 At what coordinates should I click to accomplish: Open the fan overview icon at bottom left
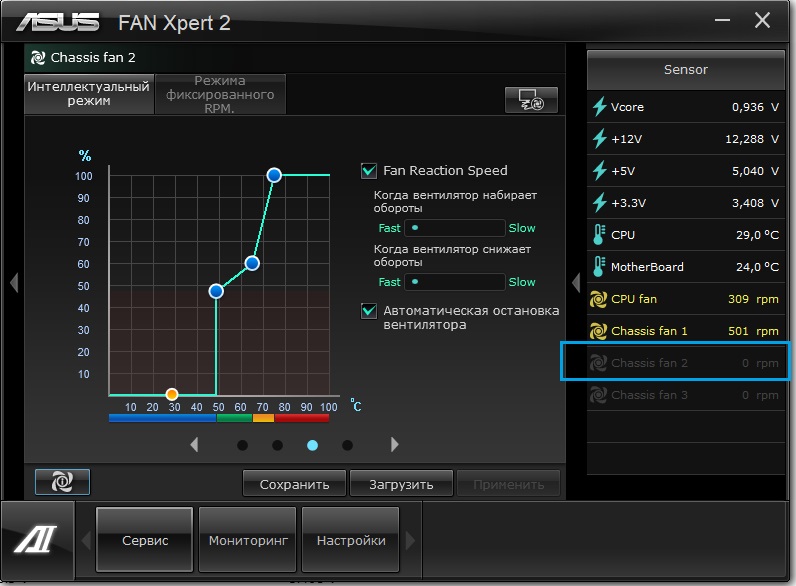coord(62,481)
